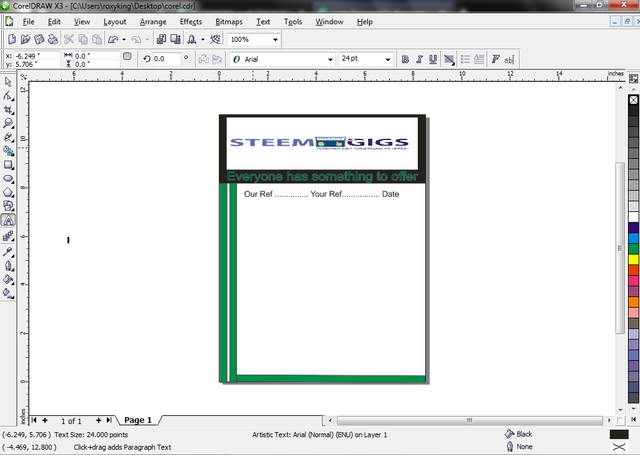The width and height of the screenshot is (640, 455).
Task: Open the Arial font list dropdown
Action: [330, 59]
